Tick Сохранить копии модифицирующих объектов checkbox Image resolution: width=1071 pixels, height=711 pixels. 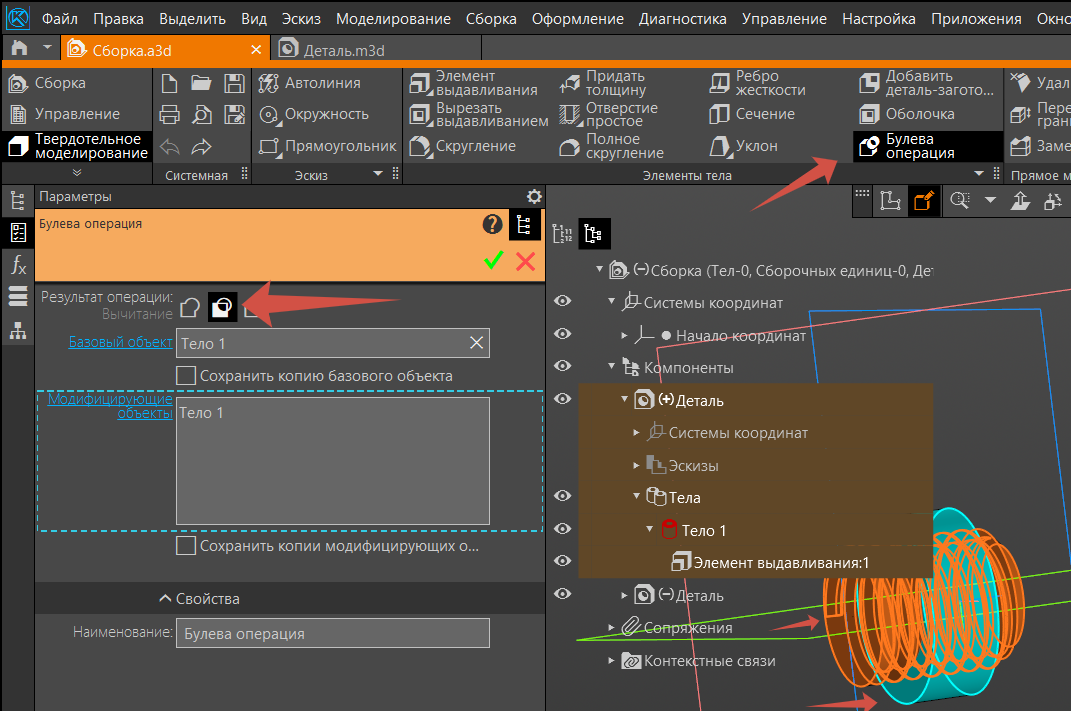[x=185, y=546]
